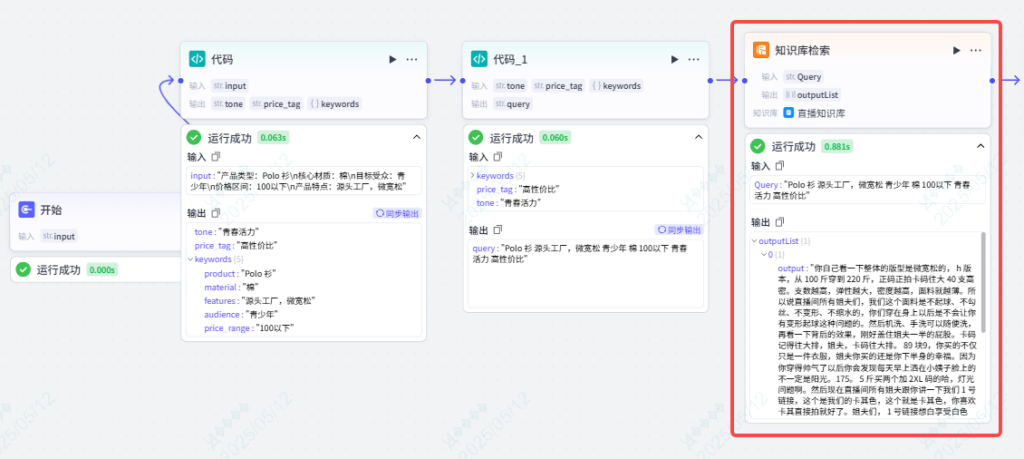Click the product "Polo 衫" row

coord(240,274)
